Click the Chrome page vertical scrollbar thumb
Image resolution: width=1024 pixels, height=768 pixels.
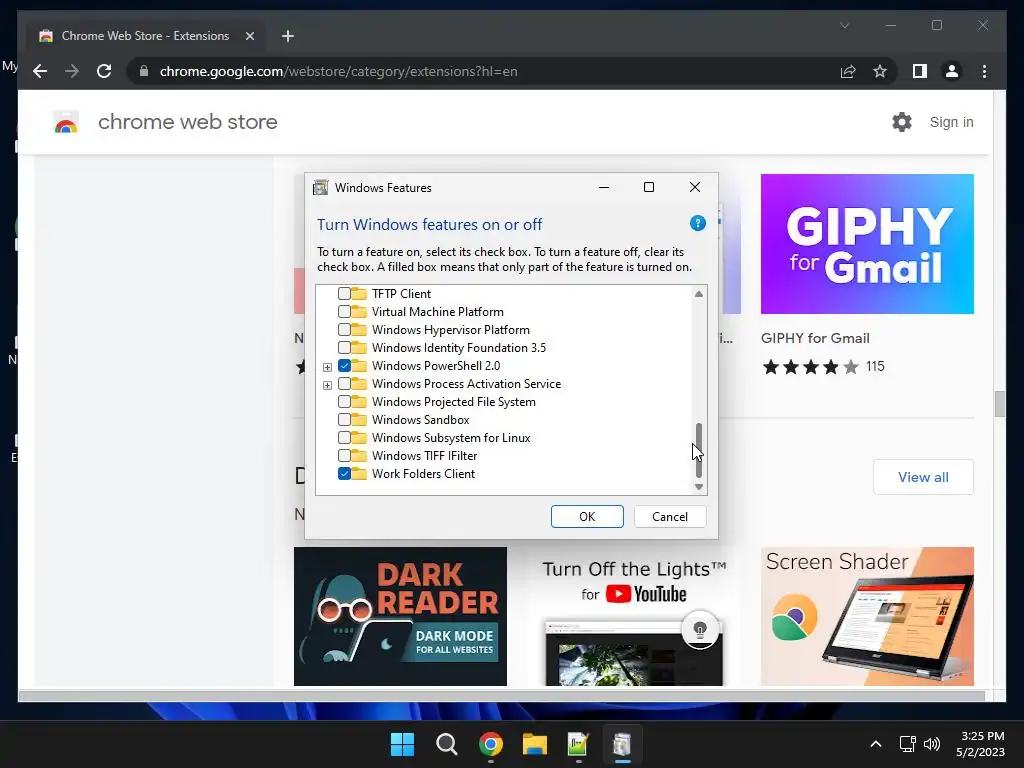coord(999,404)
